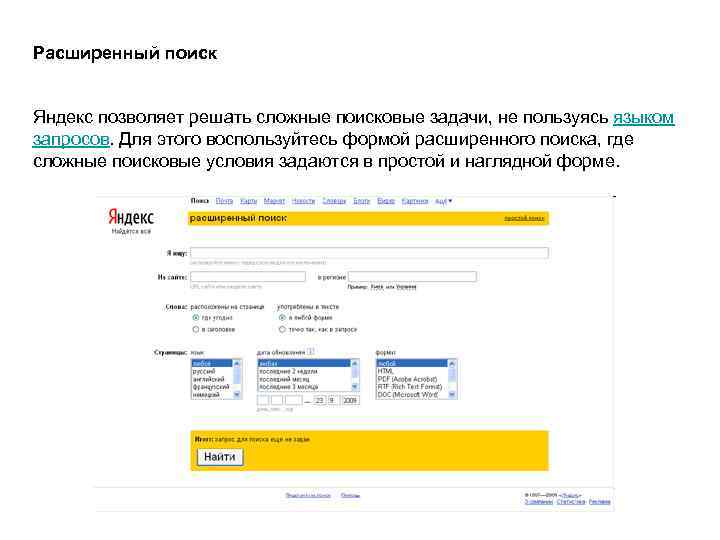720x540 pixels.
Task: Choose PDF (Adobe Acrobat) format
Action: [x=412, y=379]
